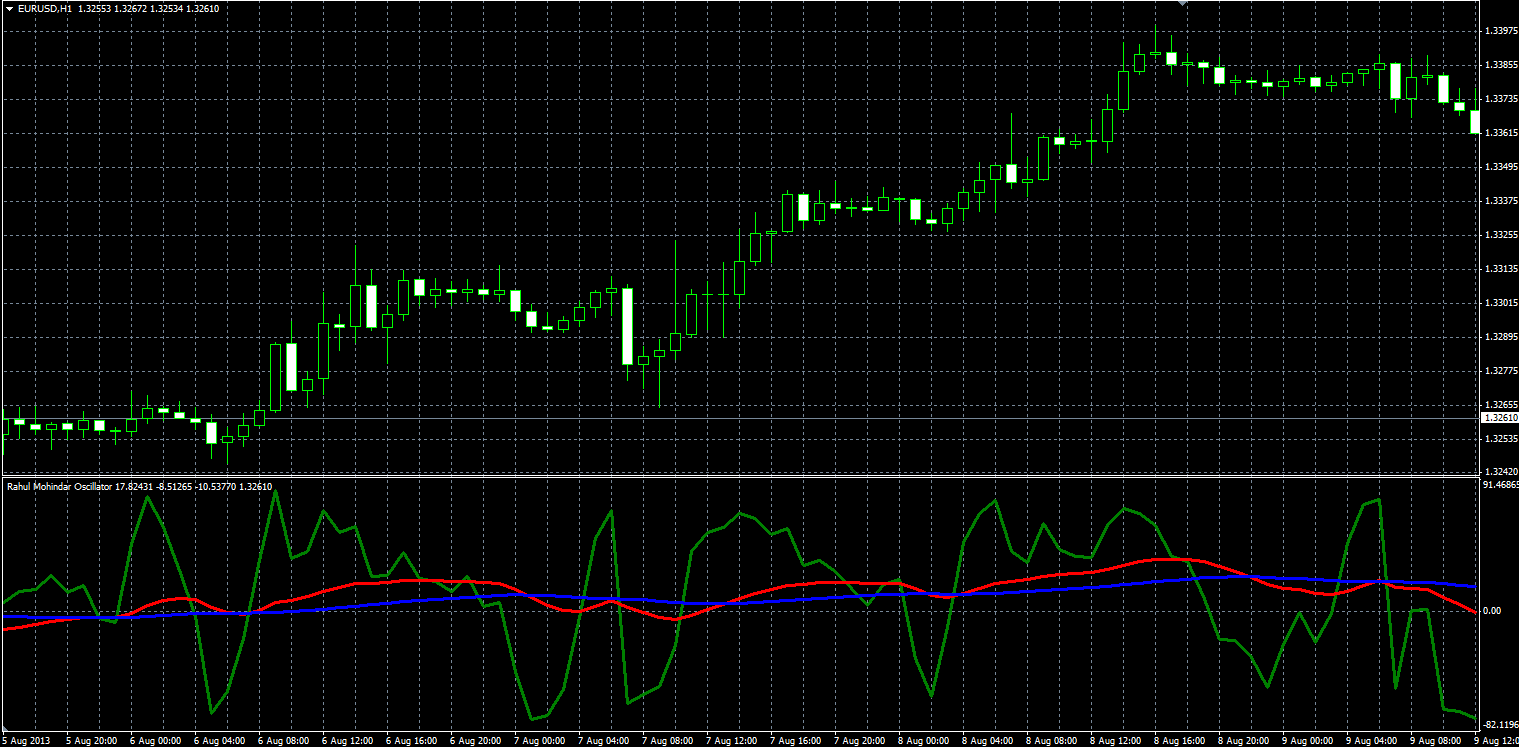This screenshot has height=747, width=1519.
Task: Click the 1.33375 price scale label
Action: [1500, 201]
